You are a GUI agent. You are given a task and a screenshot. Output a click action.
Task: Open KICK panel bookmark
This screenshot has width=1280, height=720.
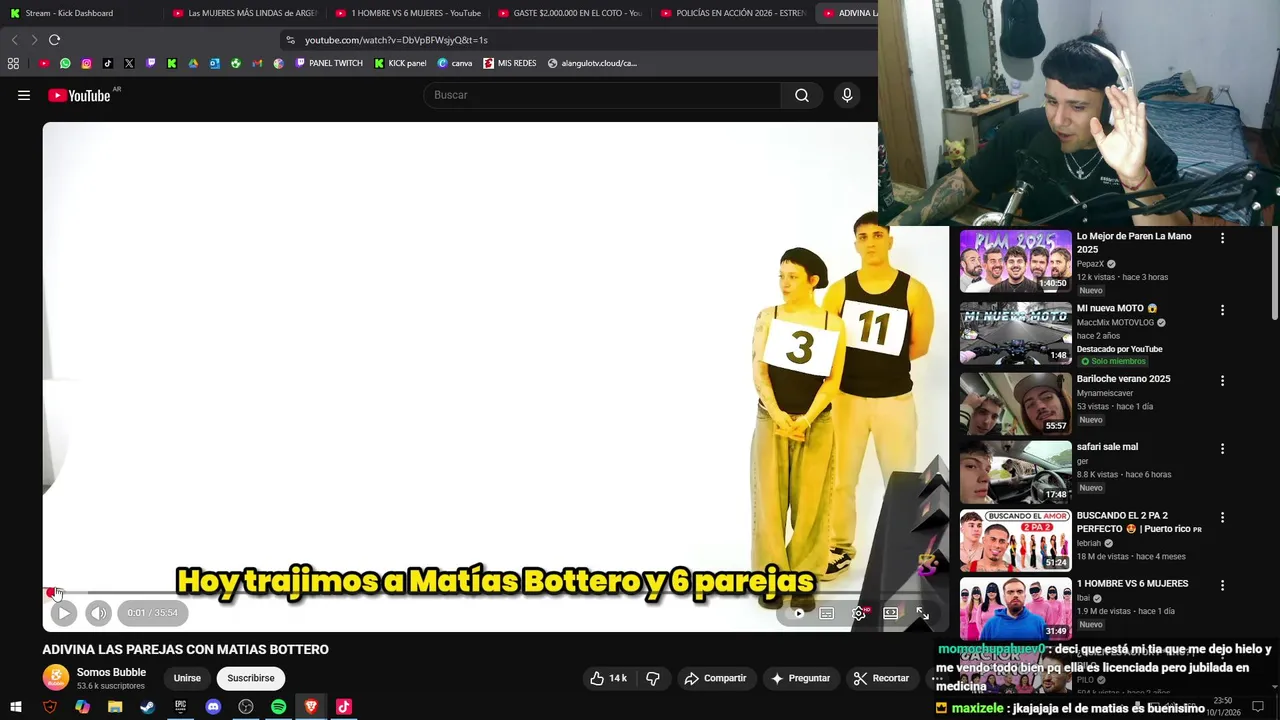(400, 63)
